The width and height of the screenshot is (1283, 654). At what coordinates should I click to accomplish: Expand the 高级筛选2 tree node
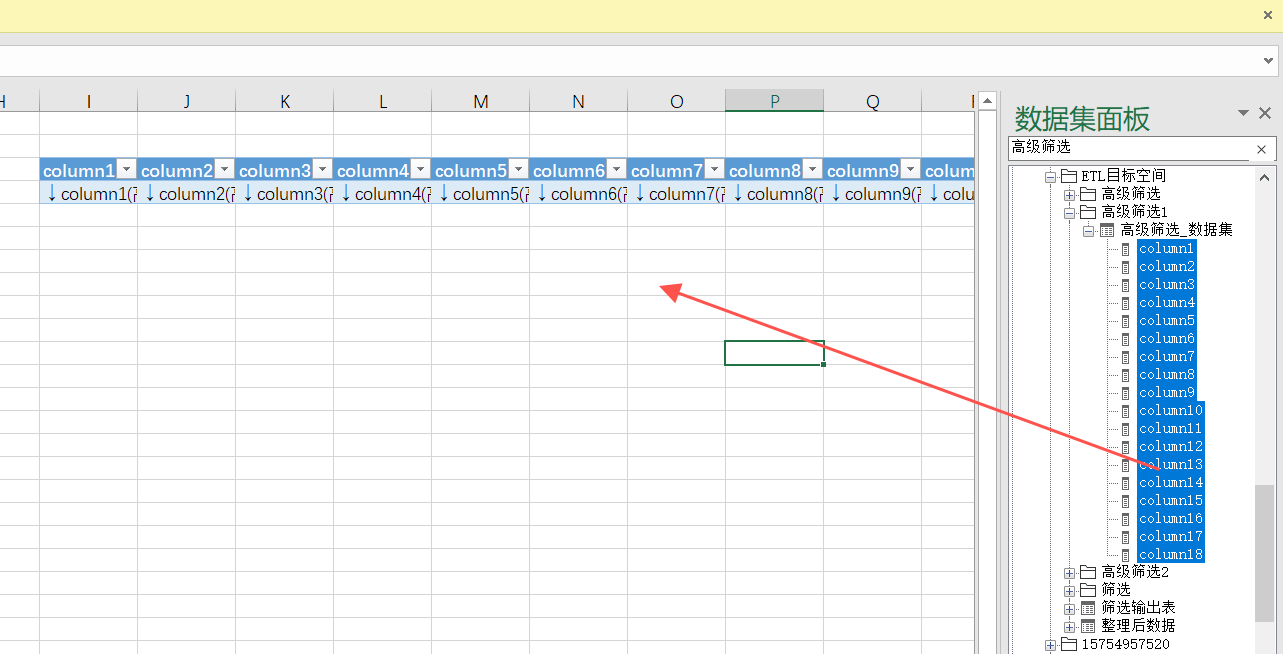click(1069, 573)
